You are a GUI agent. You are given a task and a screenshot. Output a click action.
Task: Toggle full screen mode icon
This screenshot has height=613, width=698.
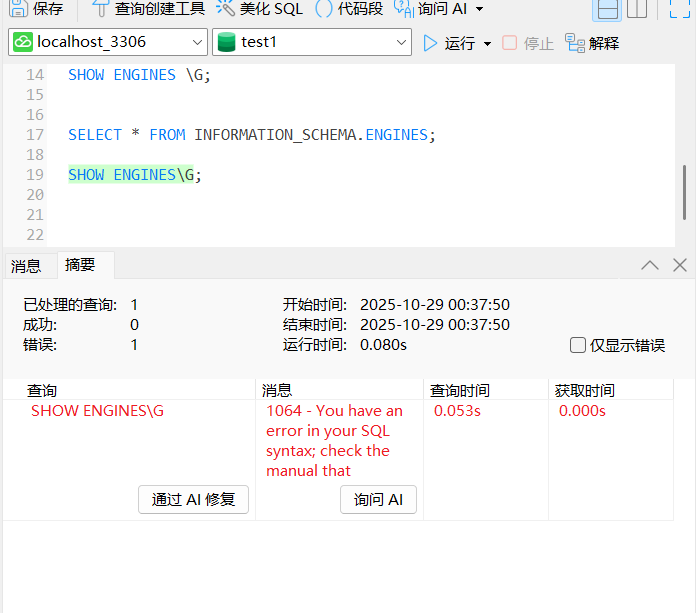click(680, 9)
